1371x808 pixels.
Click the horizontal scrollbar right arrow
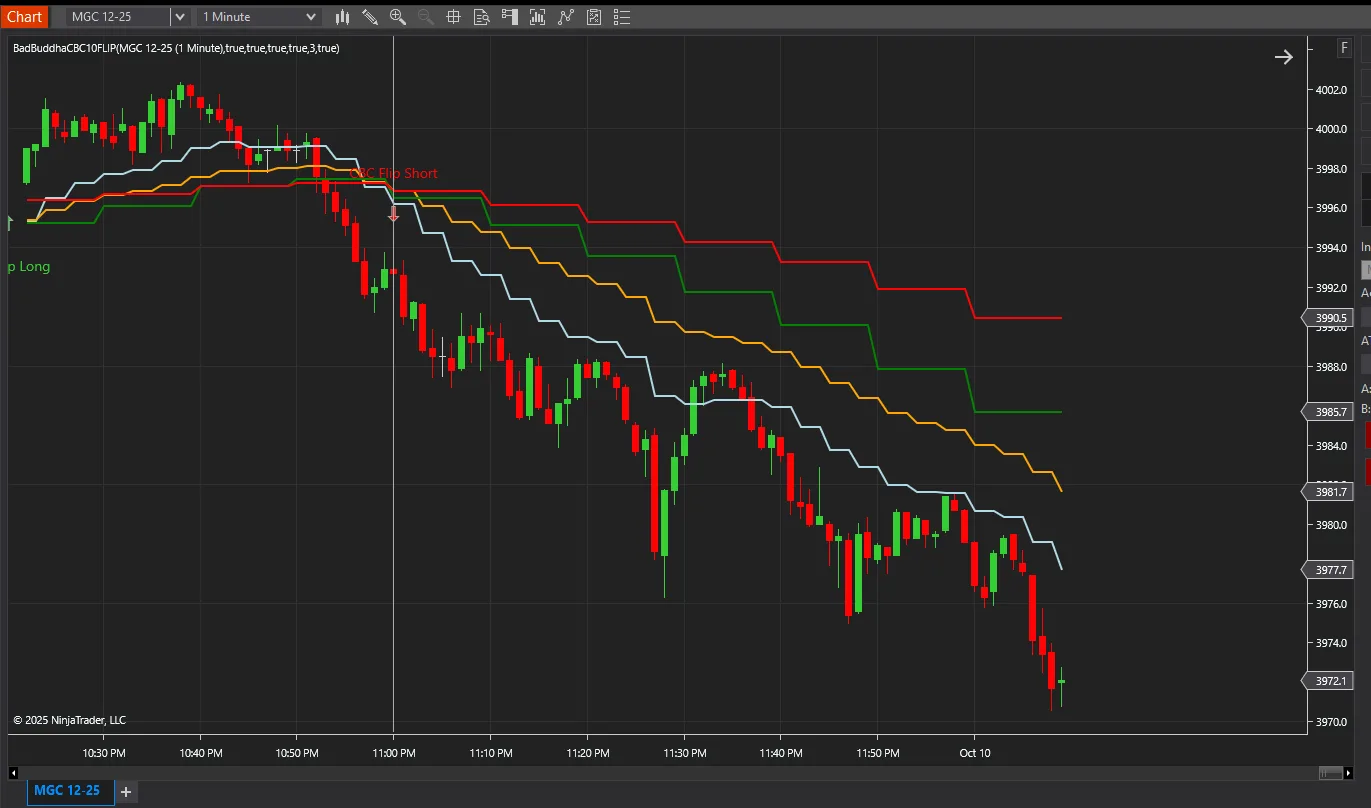[1350, 772]
